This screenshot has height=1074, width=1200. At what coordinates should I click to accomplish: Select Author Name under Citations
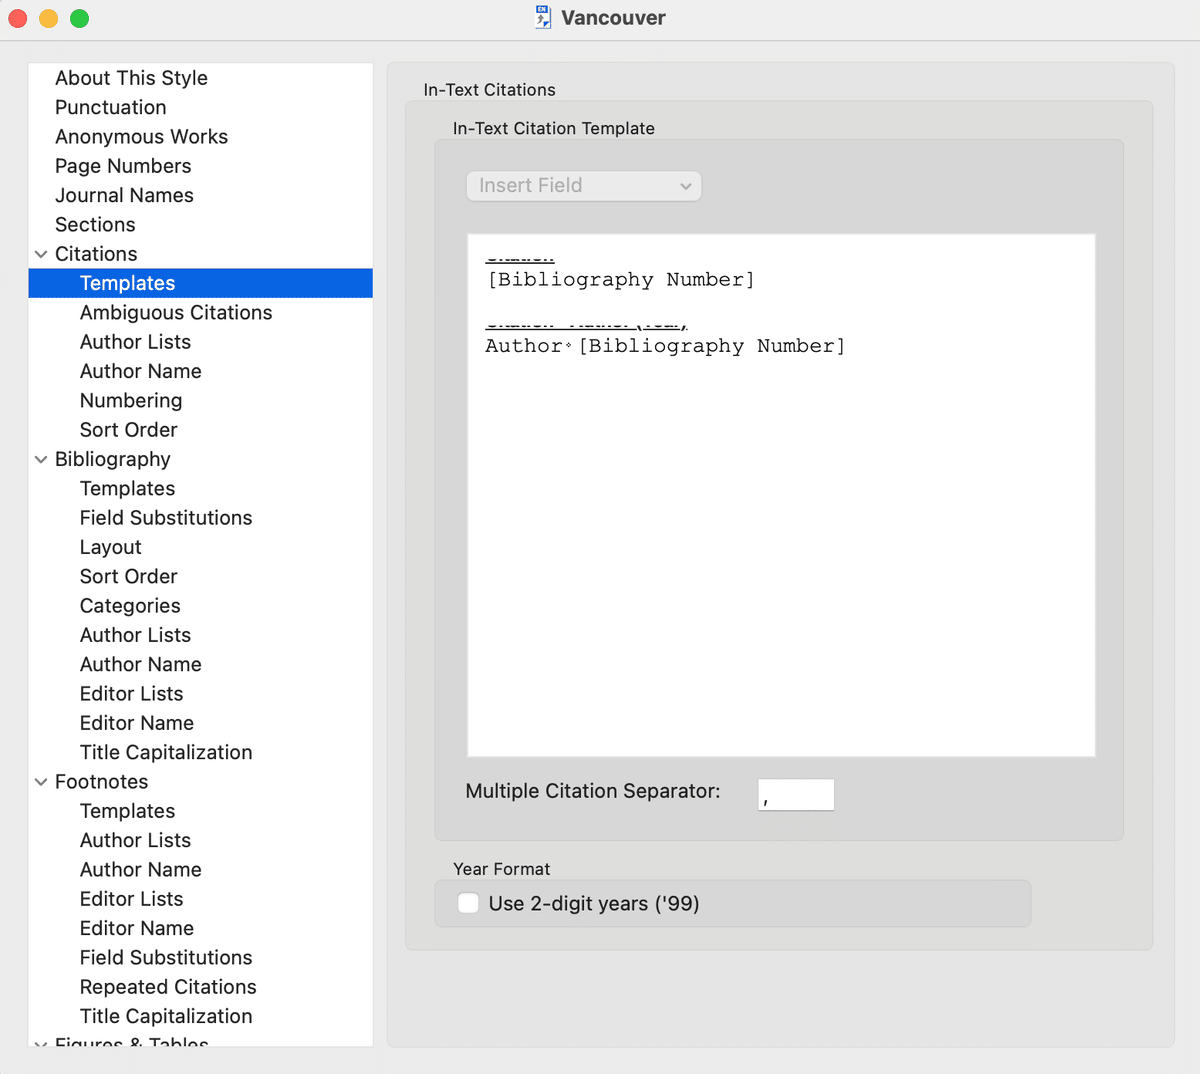[141, 371]
